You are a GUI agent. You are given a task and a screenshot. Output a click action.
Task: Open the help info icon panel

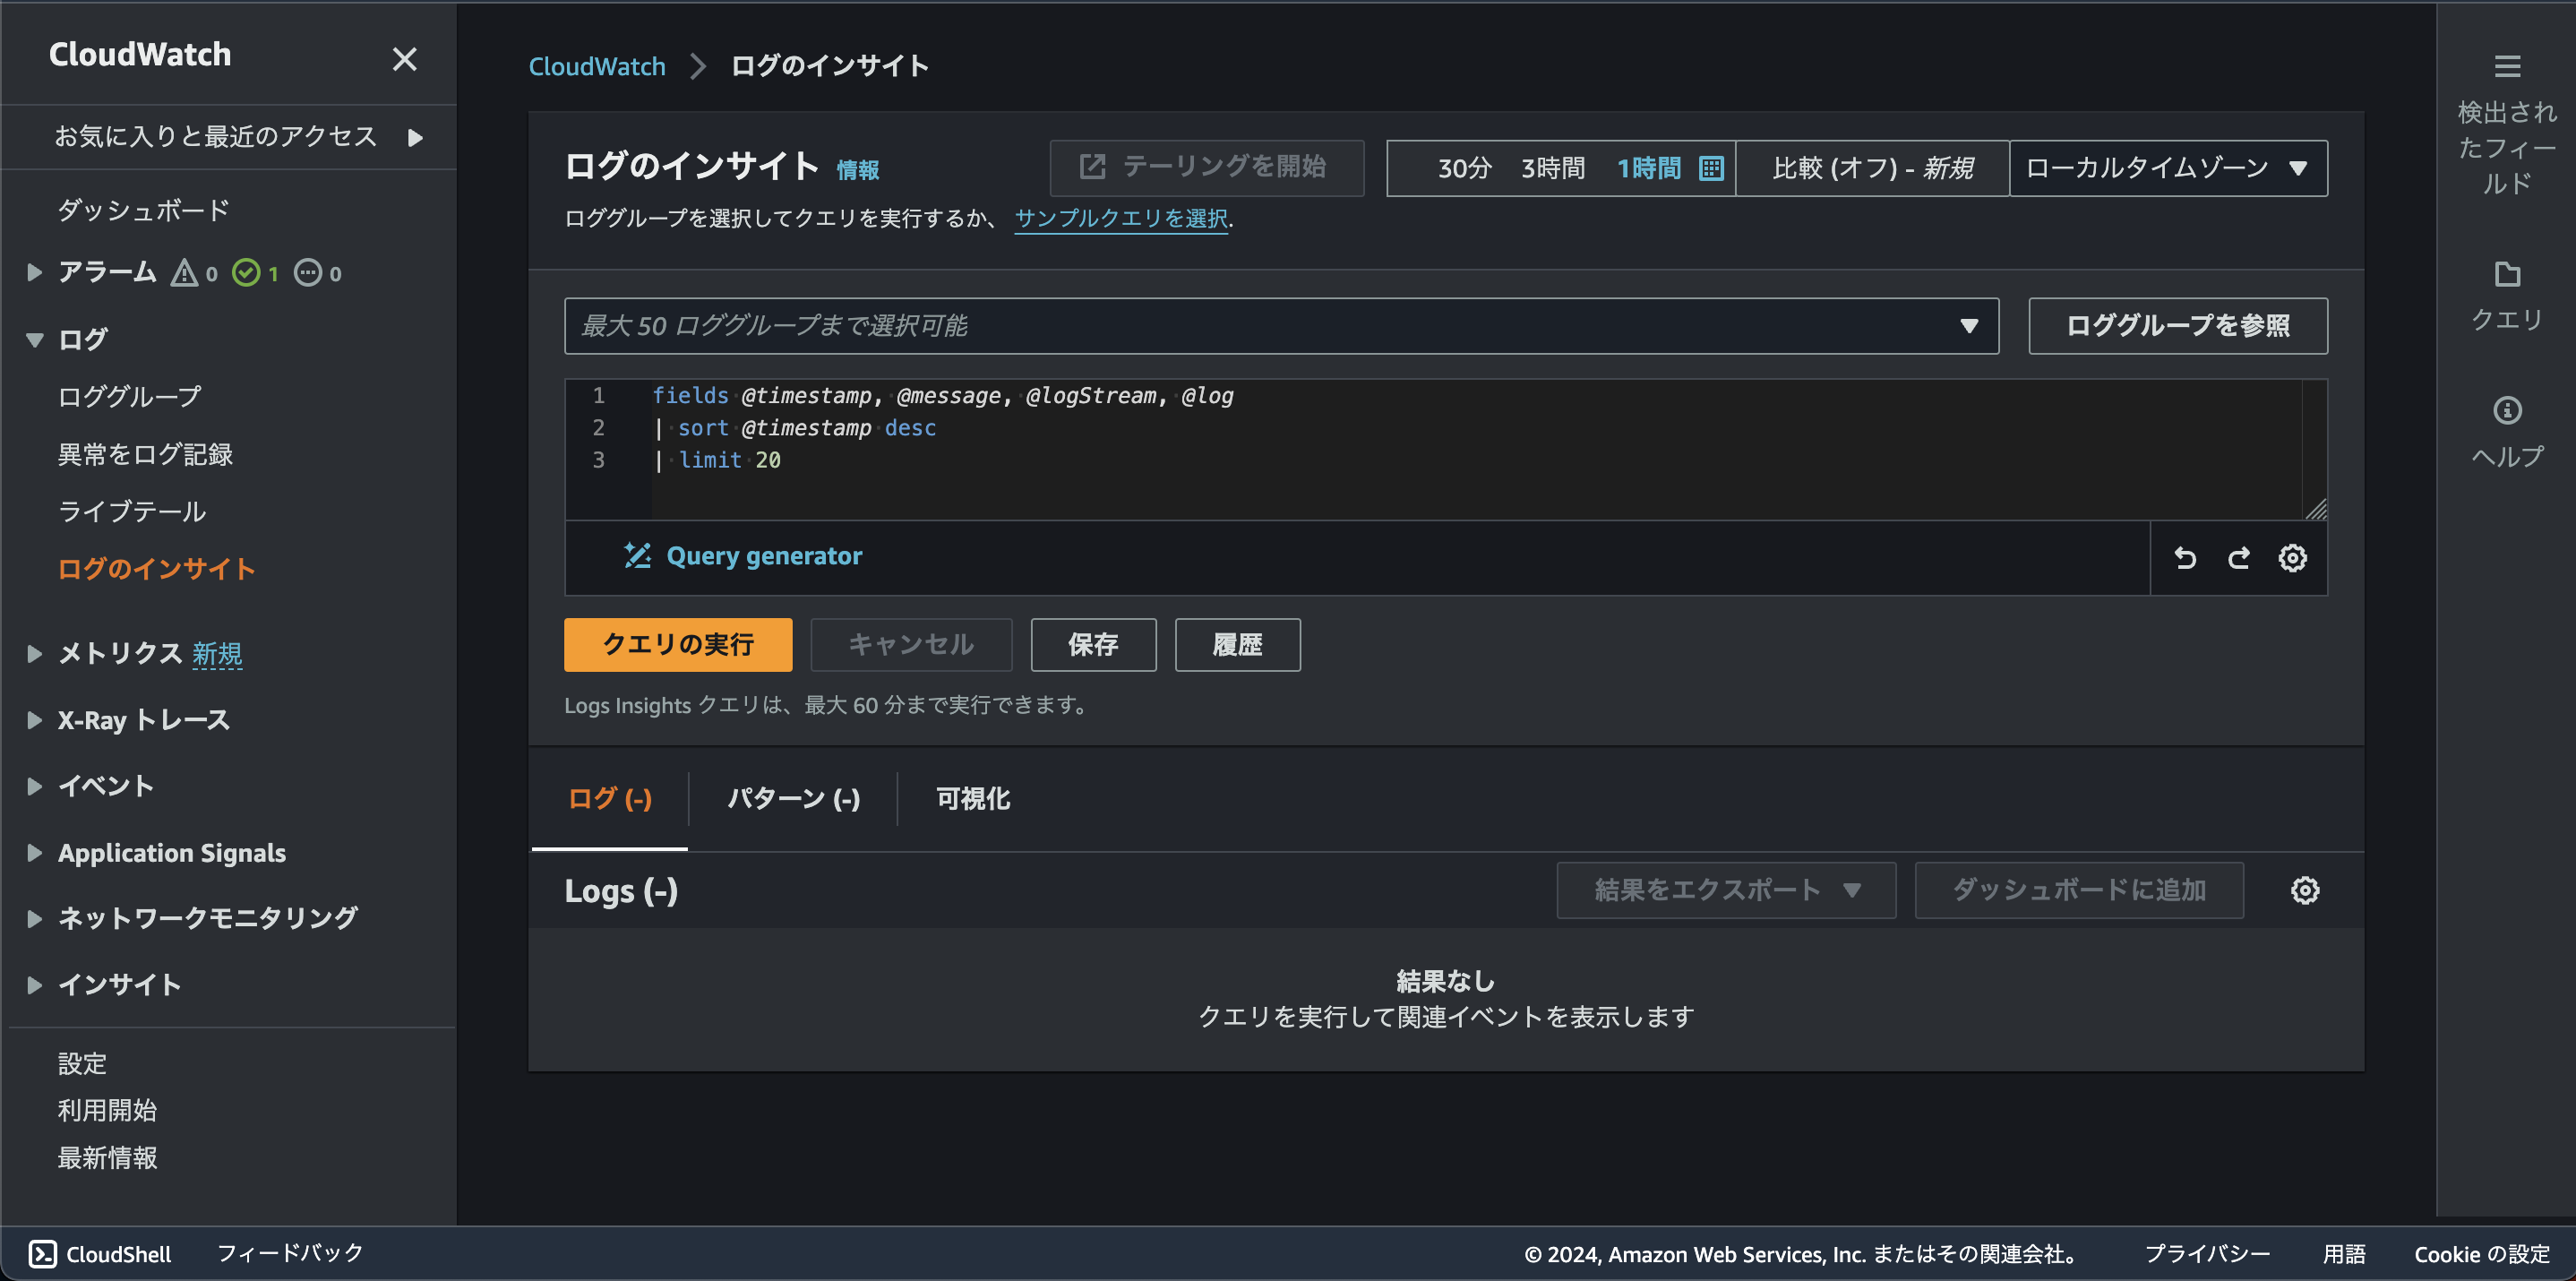(2507, 411)
